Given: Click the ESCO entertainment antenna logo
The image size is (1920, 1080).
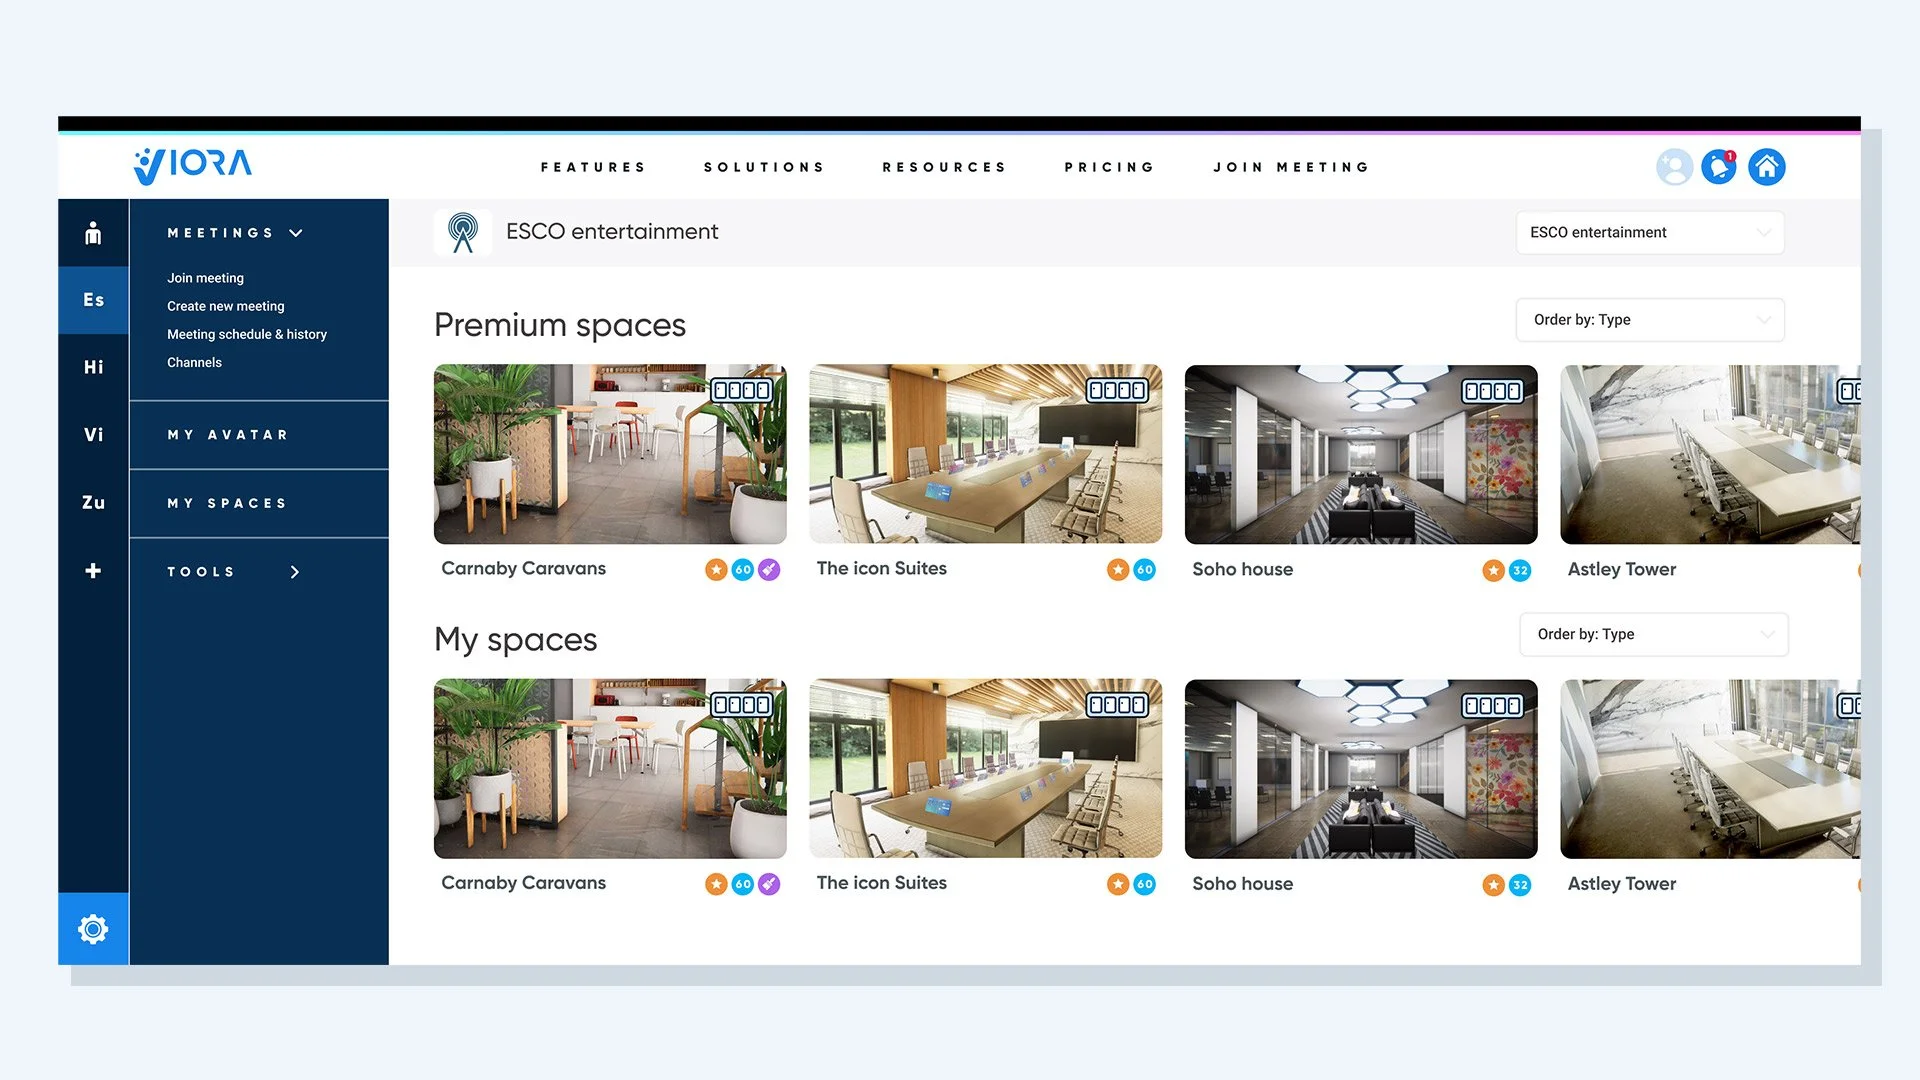Looking at the screenshot, I should (462, 232).
